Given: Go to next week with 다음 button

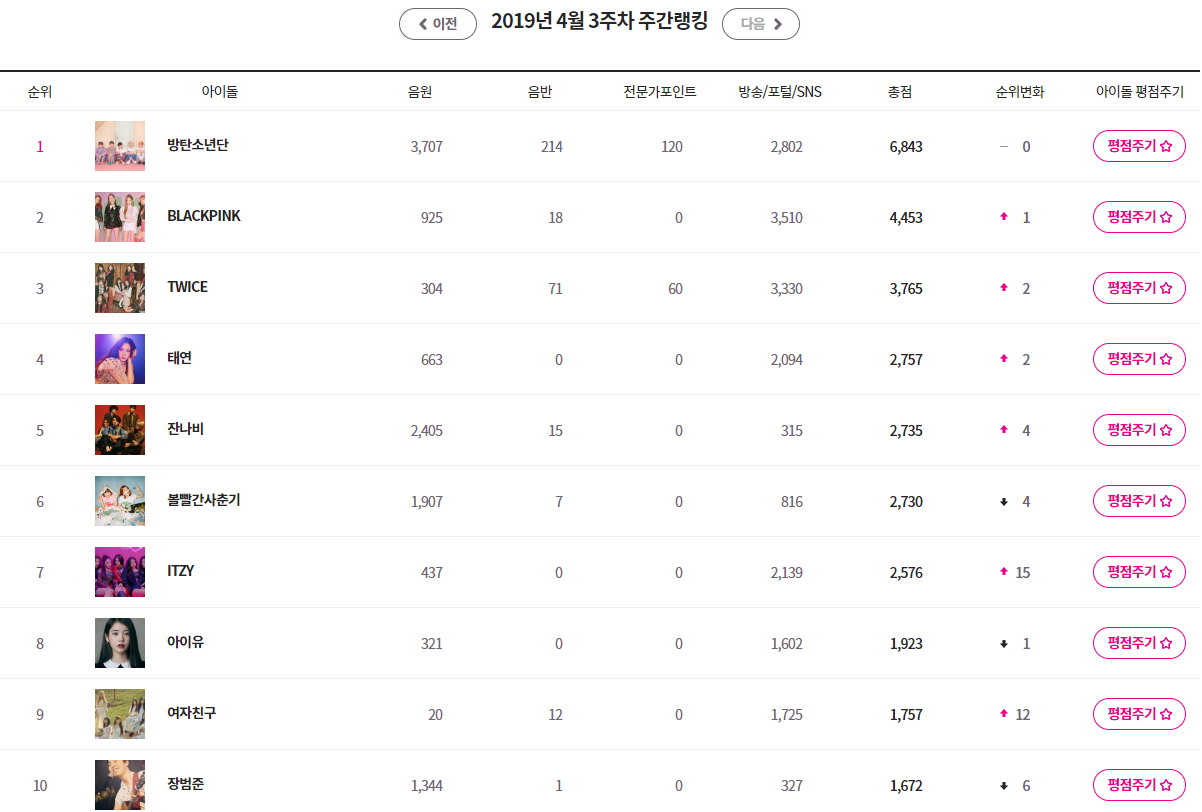Looking at the screenshot, I should pos(760,24).
